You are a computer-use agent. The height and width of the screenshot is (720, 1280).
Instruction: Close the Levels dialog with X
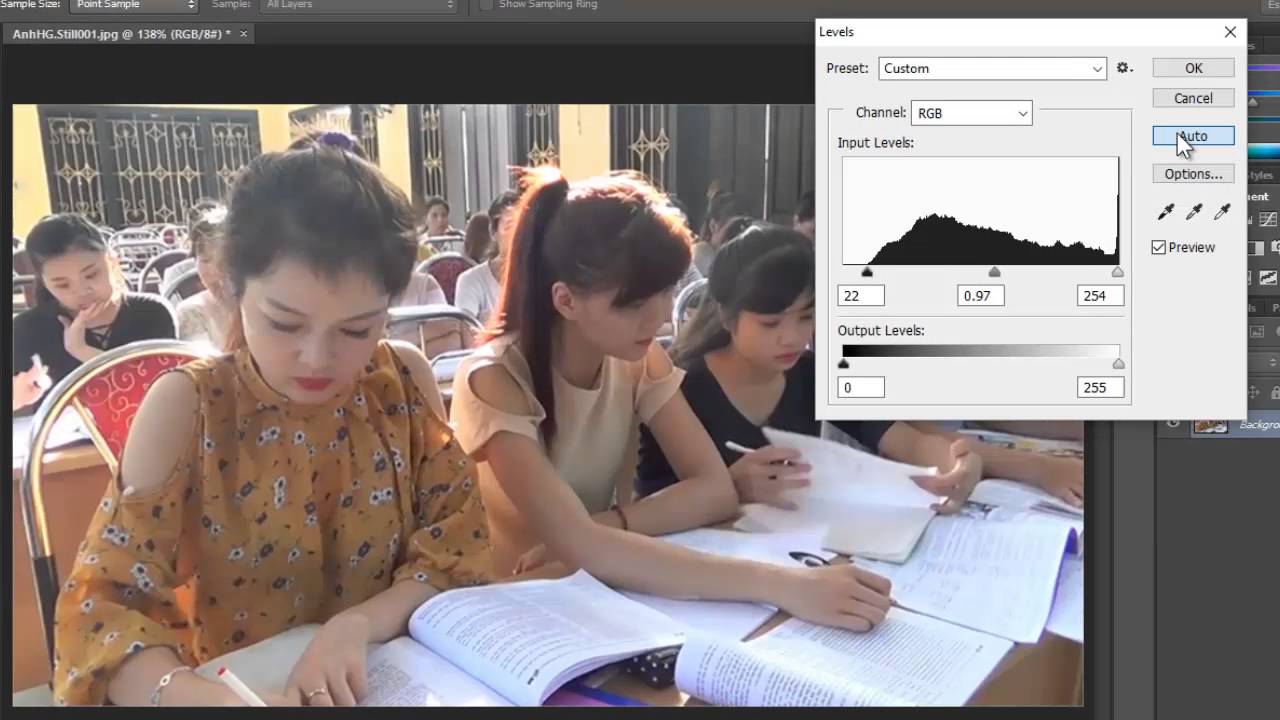click(x=1230, y=32)
